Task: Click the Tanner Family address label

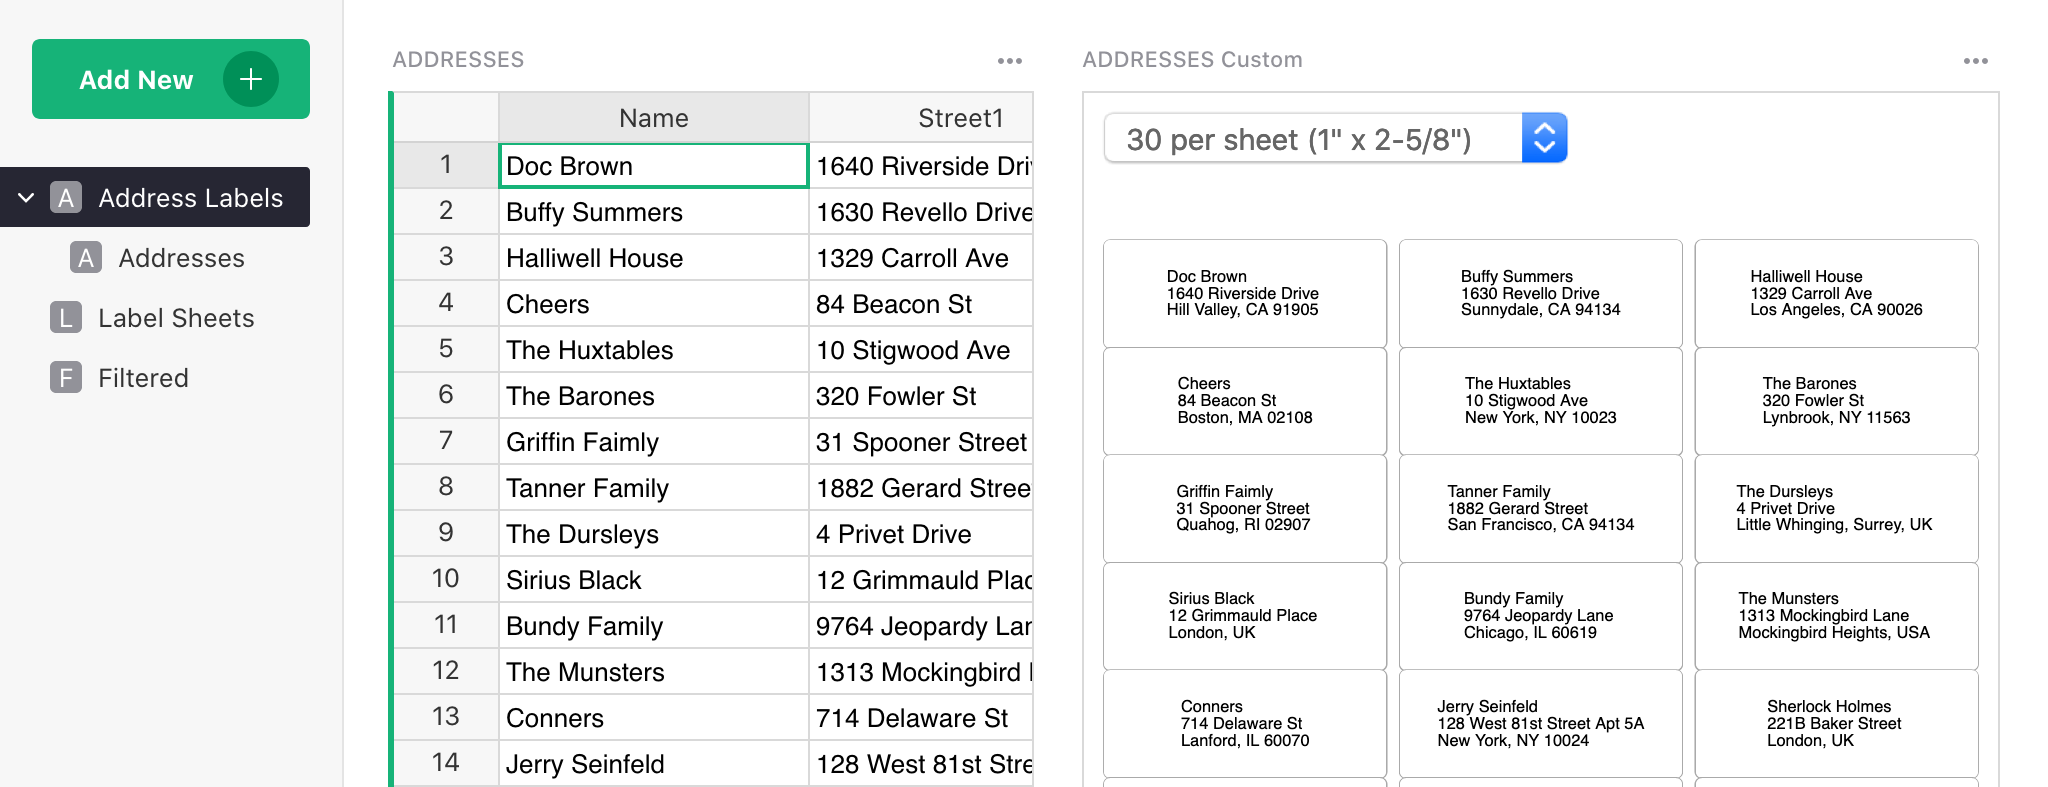Action: (1541, 508)
